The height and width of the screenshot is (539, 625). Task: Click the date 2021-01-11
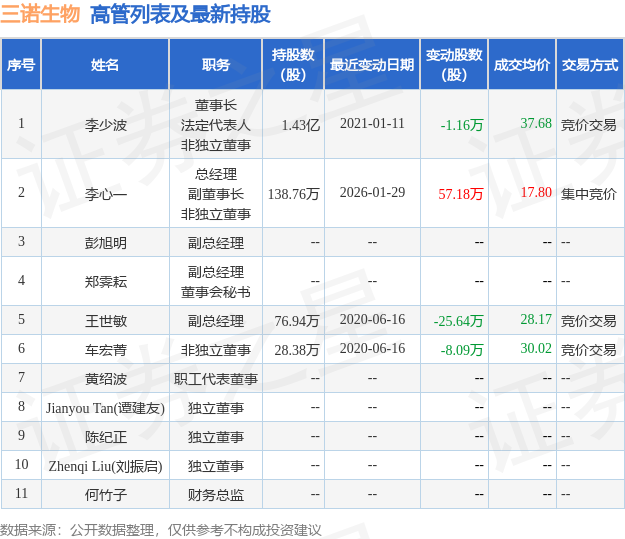click(372, 123)
